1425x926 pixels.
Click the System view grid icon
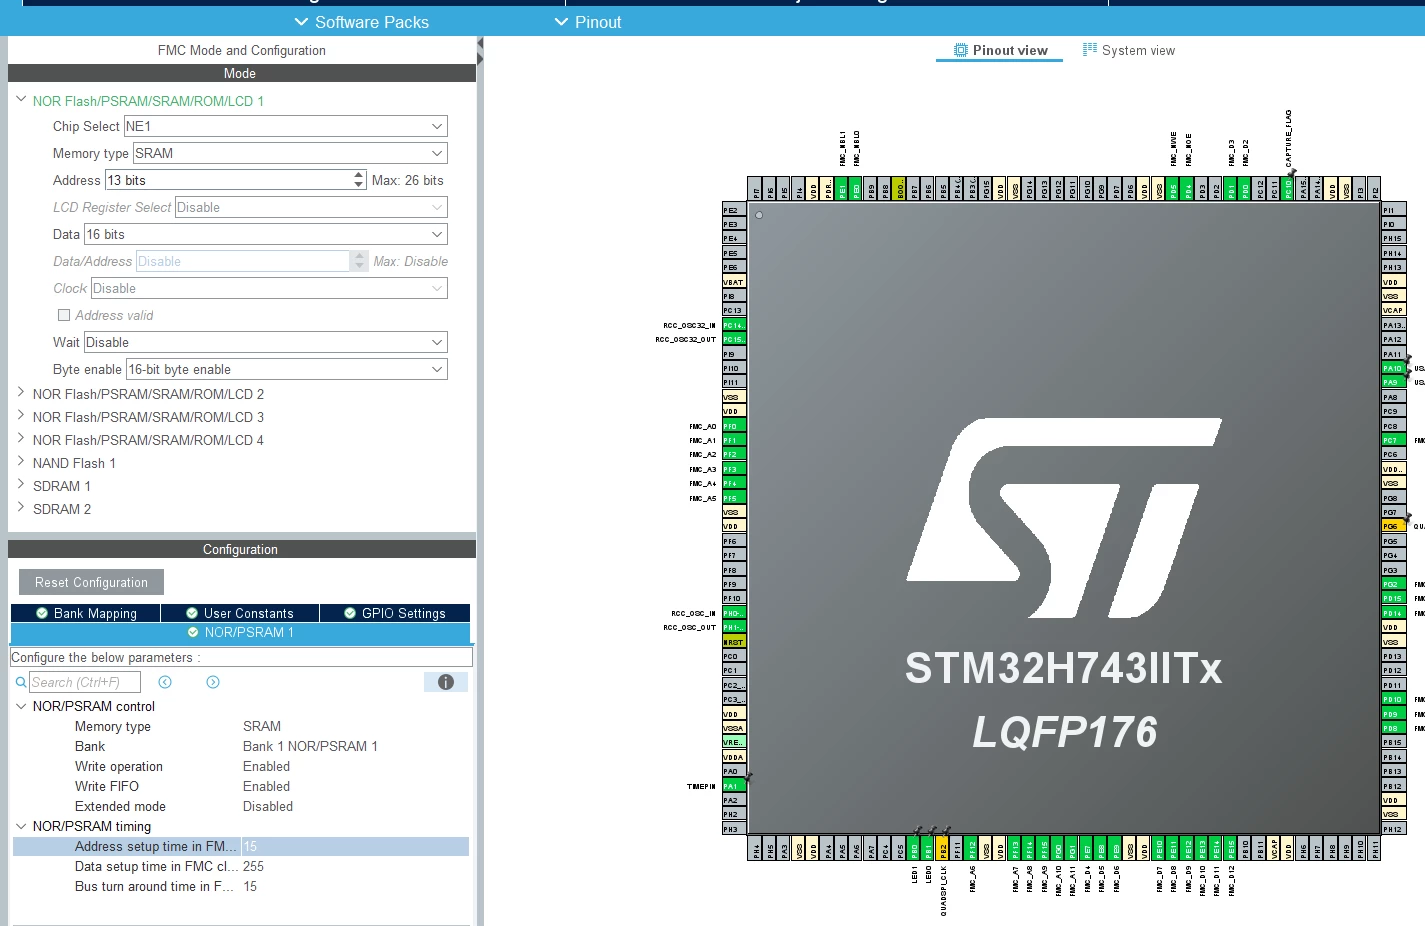(1090, 50)
